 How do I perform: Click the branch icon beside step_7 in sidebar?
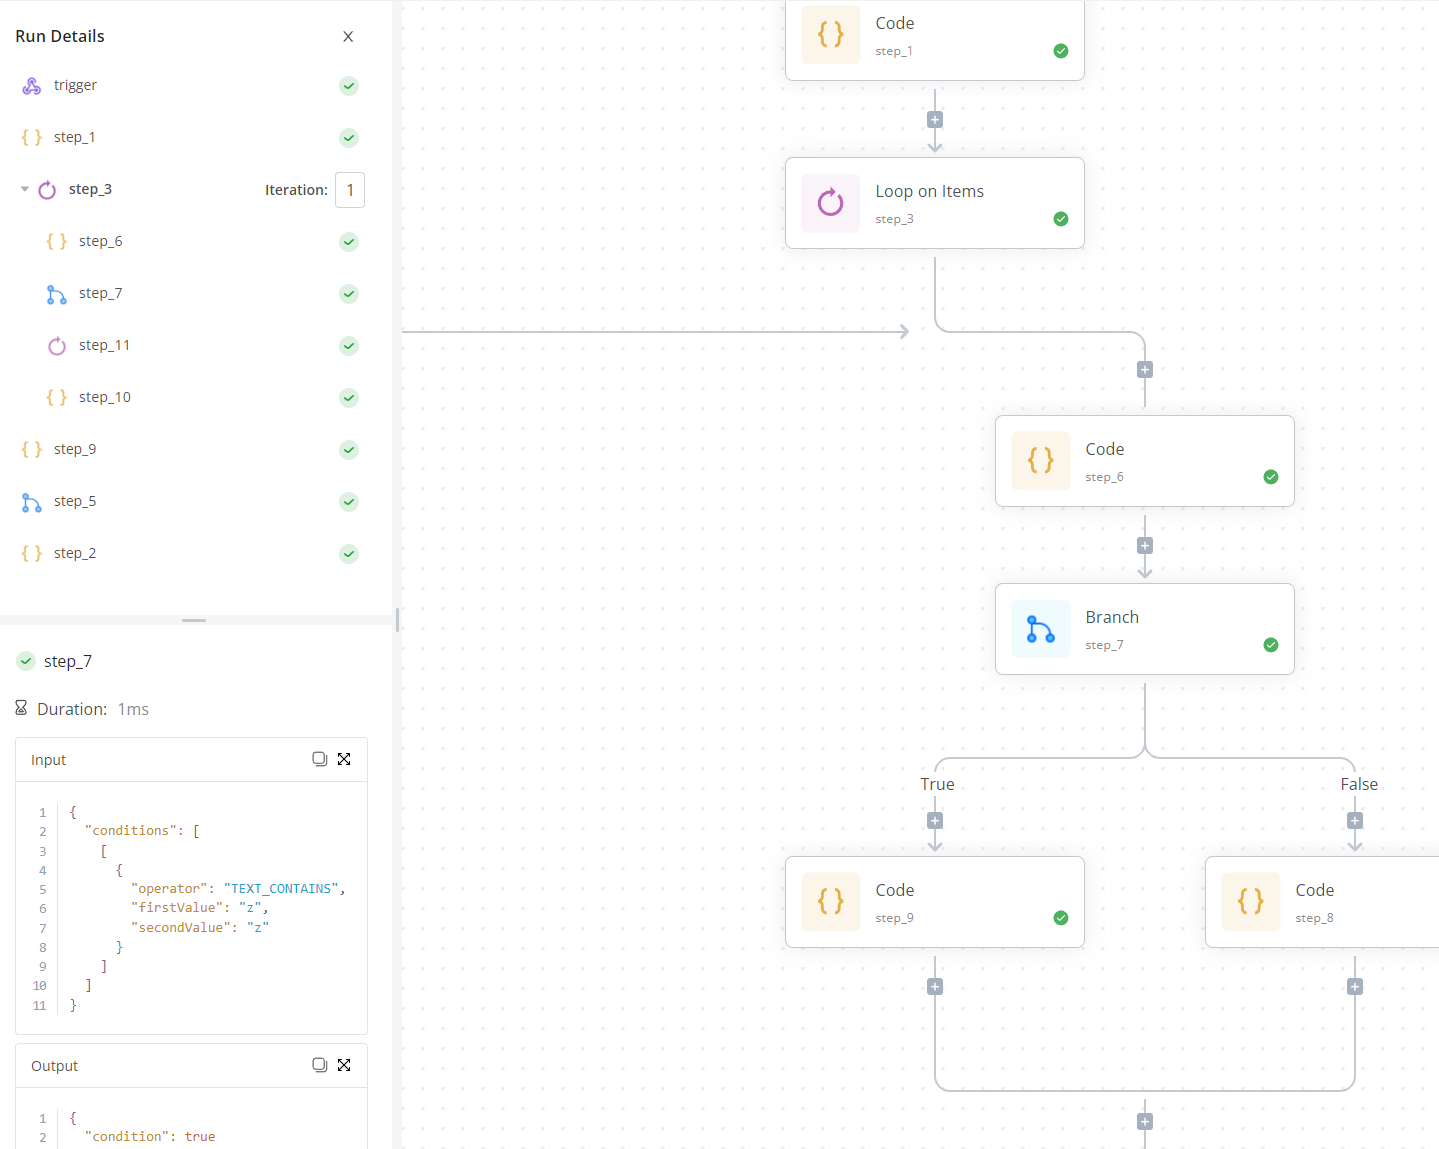coord(57,293)
